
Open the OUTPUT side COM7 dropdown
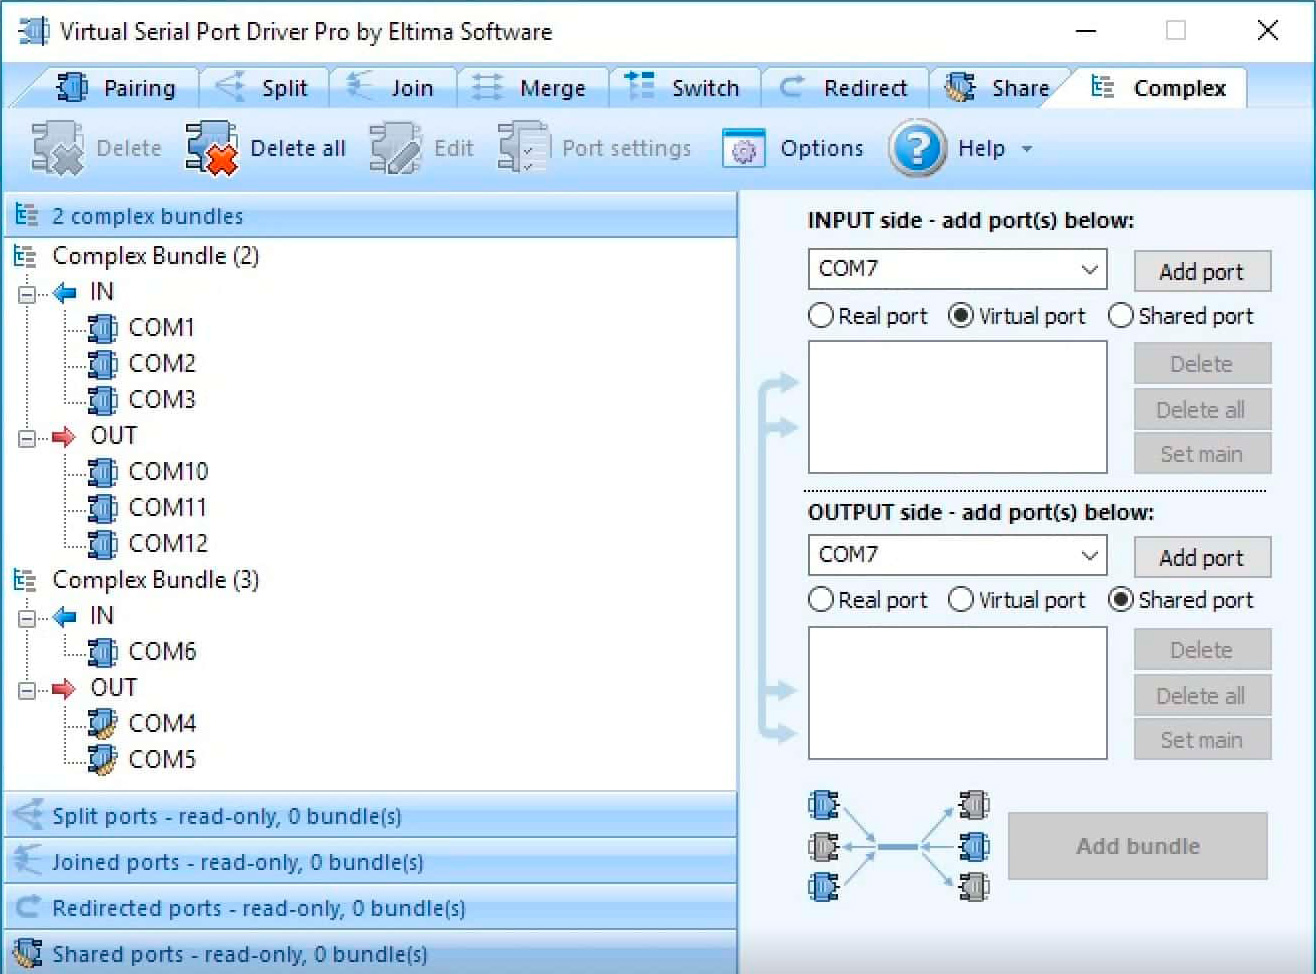tap(1089, 555)
